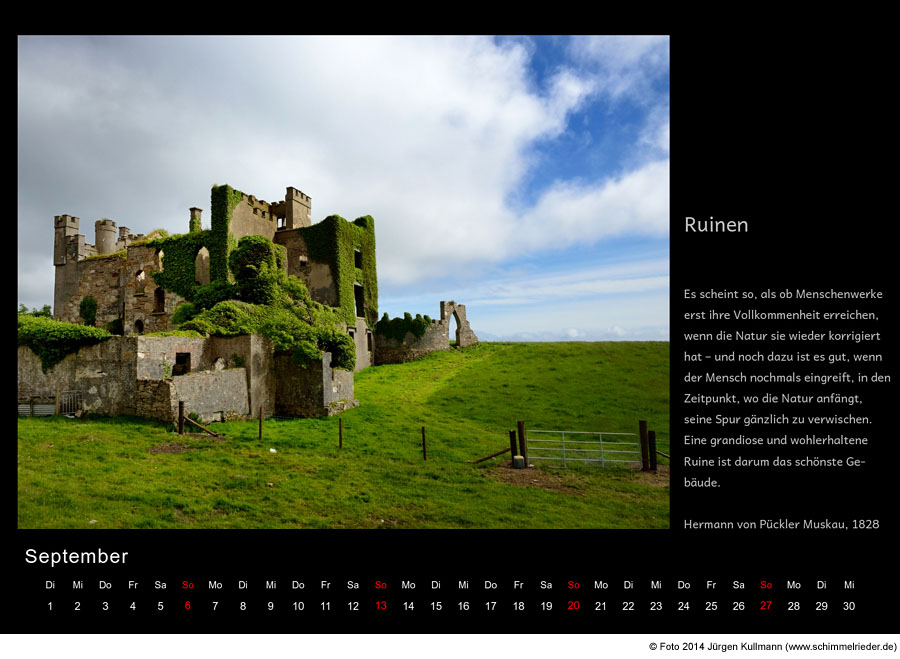Click the Hermann von Pückler Muskau attribution
The image size is (900, 659).
click(x=781, y=524)
